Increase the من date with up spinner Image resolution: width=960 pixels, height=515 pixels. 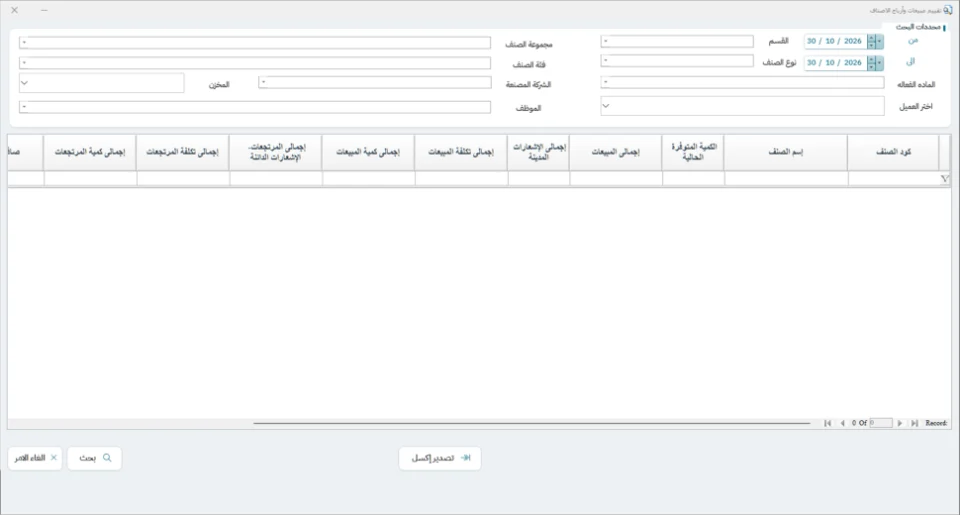pos(871,38)
